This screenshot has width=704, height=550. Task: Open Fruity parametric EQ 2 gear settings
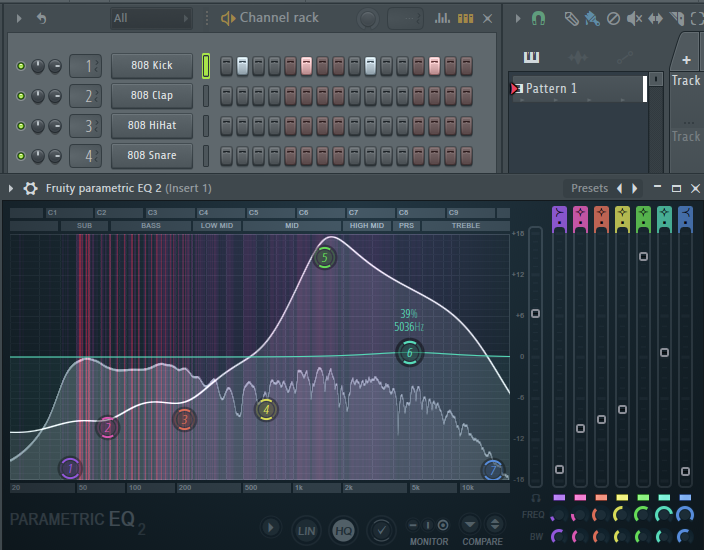pos(31,188)
